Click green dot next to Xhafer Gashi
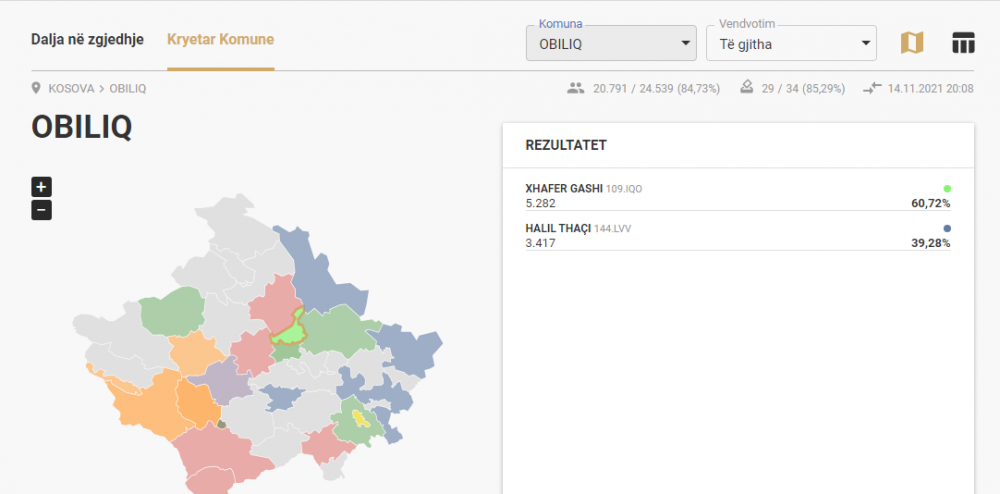This screenshot has width=1000, height=494. coord(947,189)
